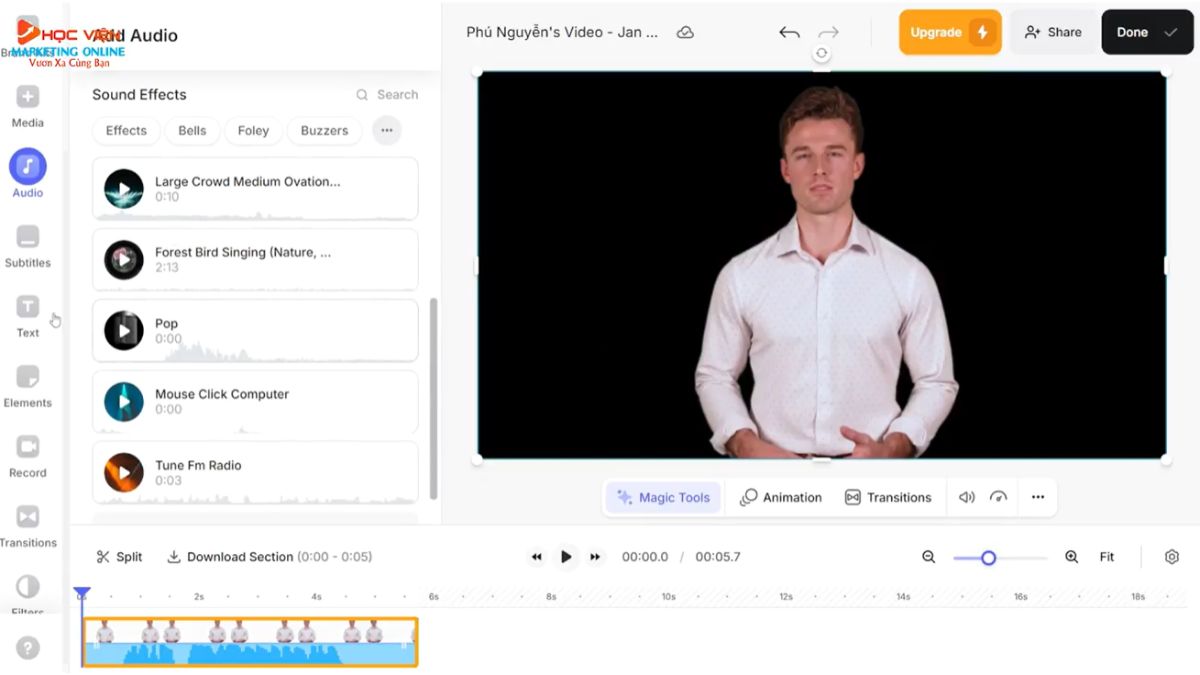Click the project title Phú Nguyễn's Video

click(x=562, y=32)
